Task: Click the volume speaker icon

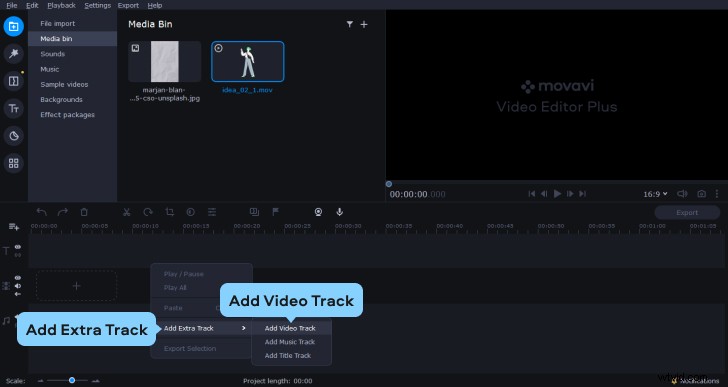Action: coord(682,194)
